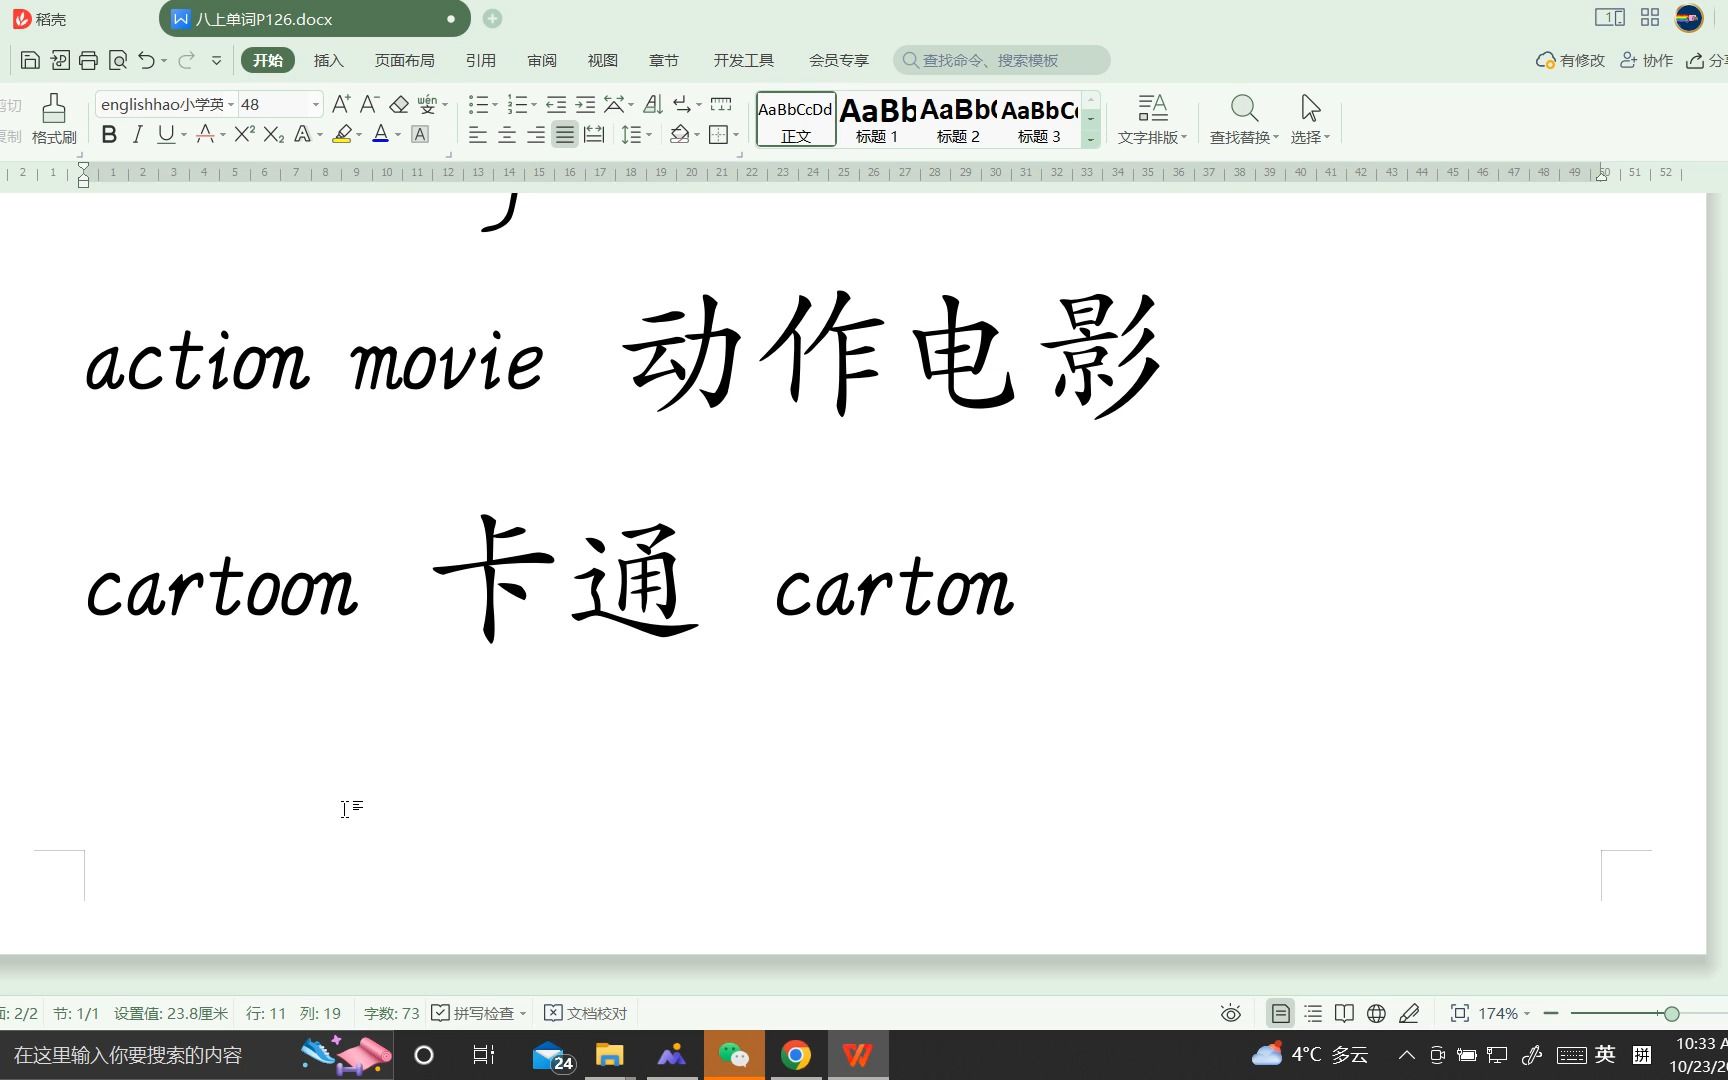Click the character shading A icon

(421, 134)
